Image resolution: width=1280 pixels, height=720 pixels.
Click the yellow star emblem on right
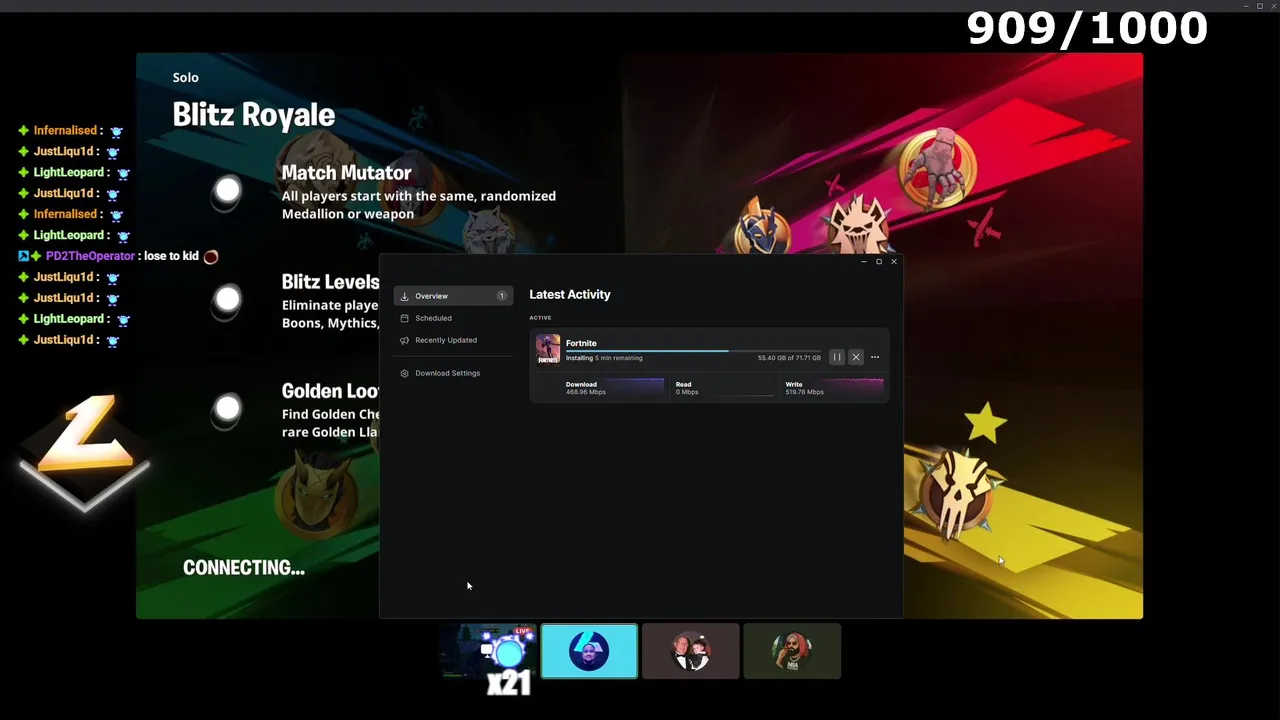click(986, 422)
